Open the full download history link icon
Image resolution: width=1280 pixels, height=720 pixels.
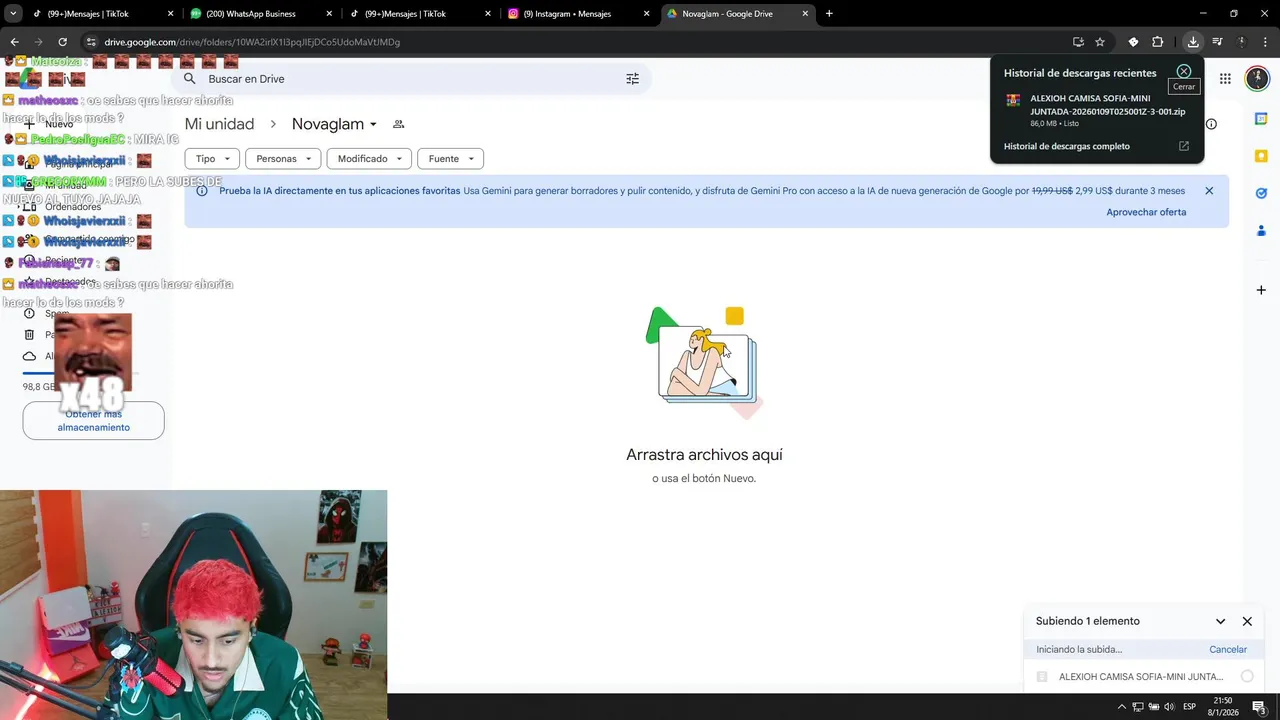coord(1184,146)
